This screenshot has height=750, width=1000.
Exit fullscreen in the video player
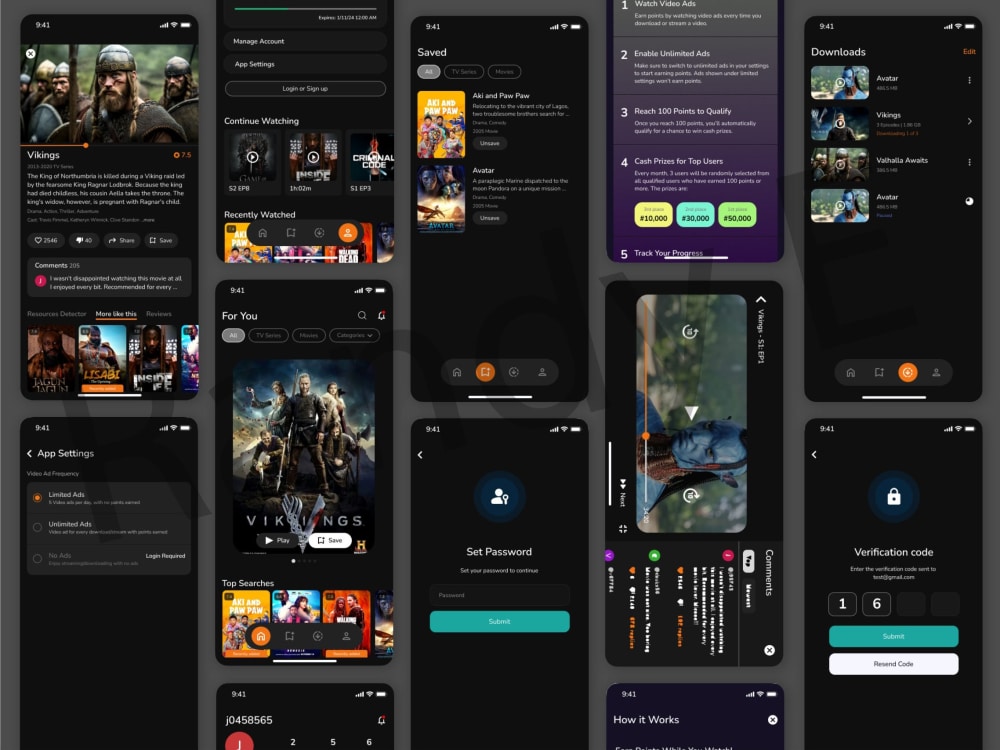(x=623, y=529)
